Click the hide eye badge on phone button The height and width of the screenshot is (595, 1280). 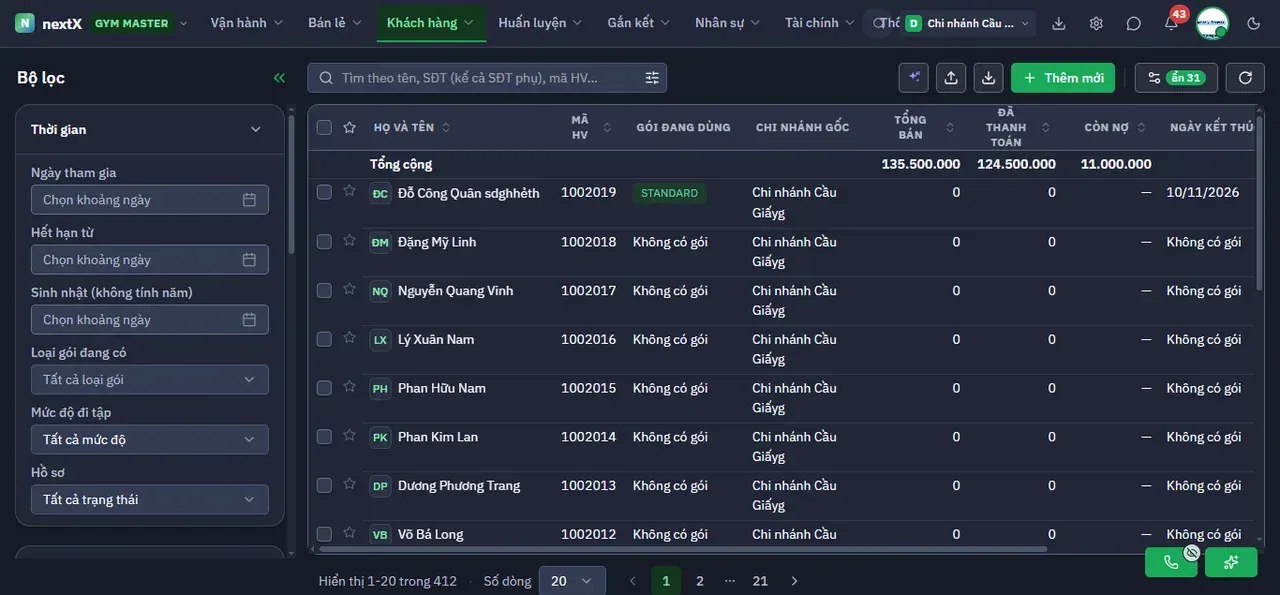pyautogui.click(x=1192, y=552)
